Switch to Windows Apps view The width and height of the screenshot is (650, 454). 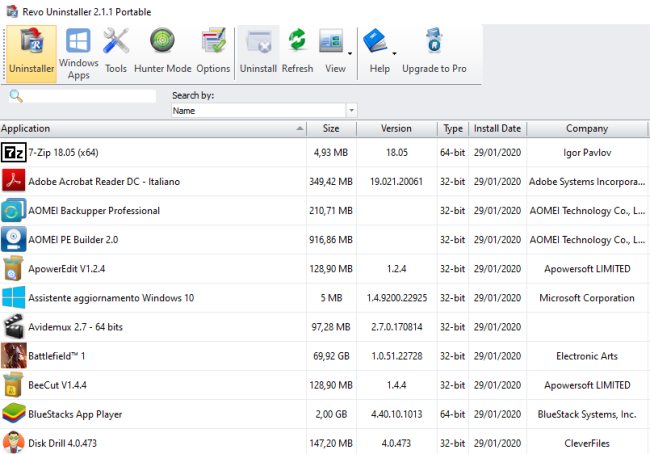click(78, 54)
